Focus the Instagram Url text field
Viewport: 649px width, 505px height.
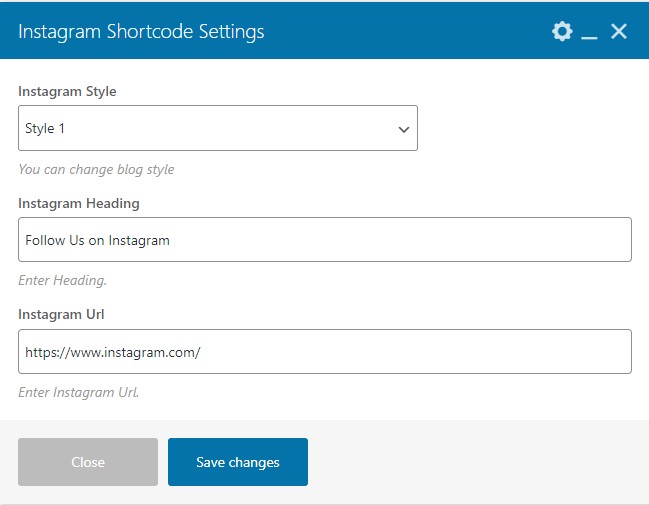[325, 351]
